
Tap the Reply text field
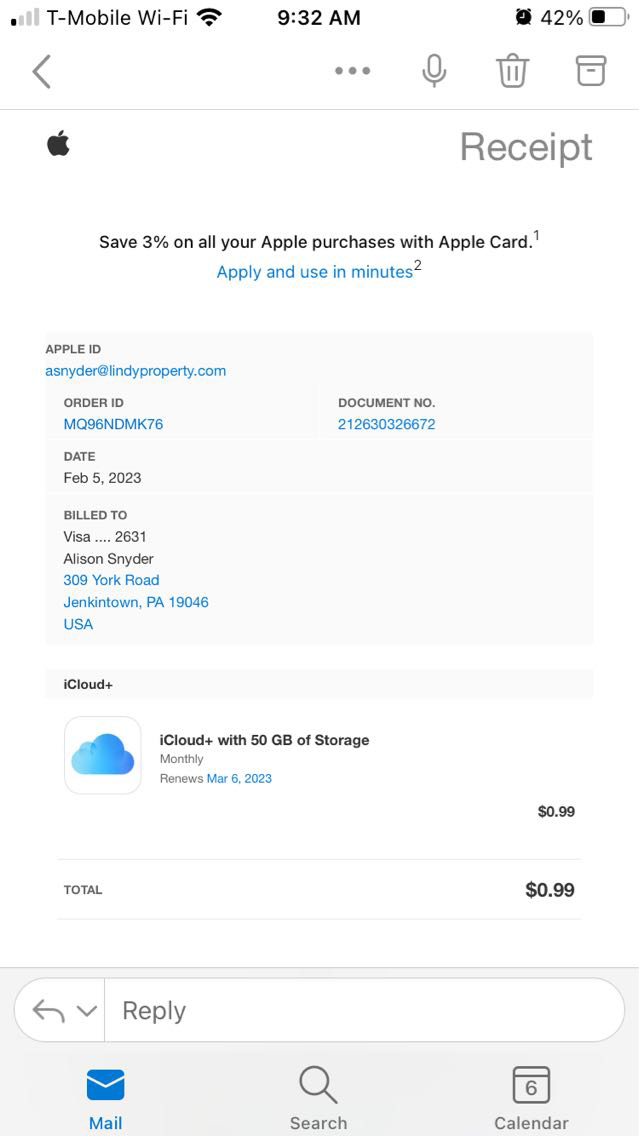pyautogui.click(x=360, y=1011)
